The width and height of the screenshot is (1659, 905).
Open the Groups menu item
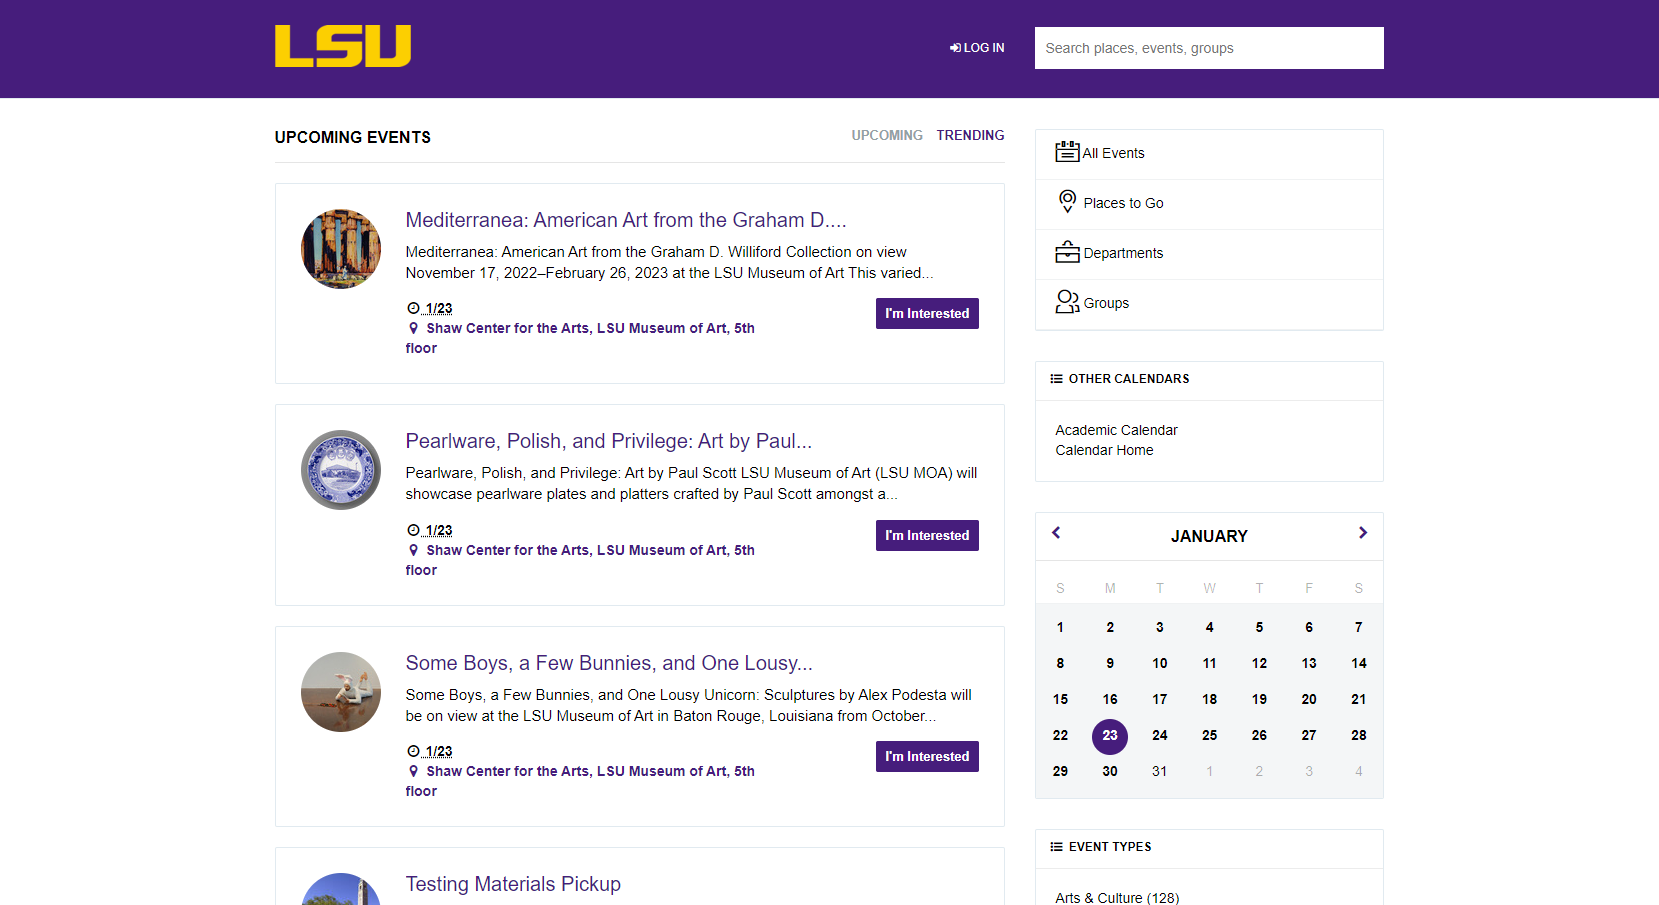1209,304
